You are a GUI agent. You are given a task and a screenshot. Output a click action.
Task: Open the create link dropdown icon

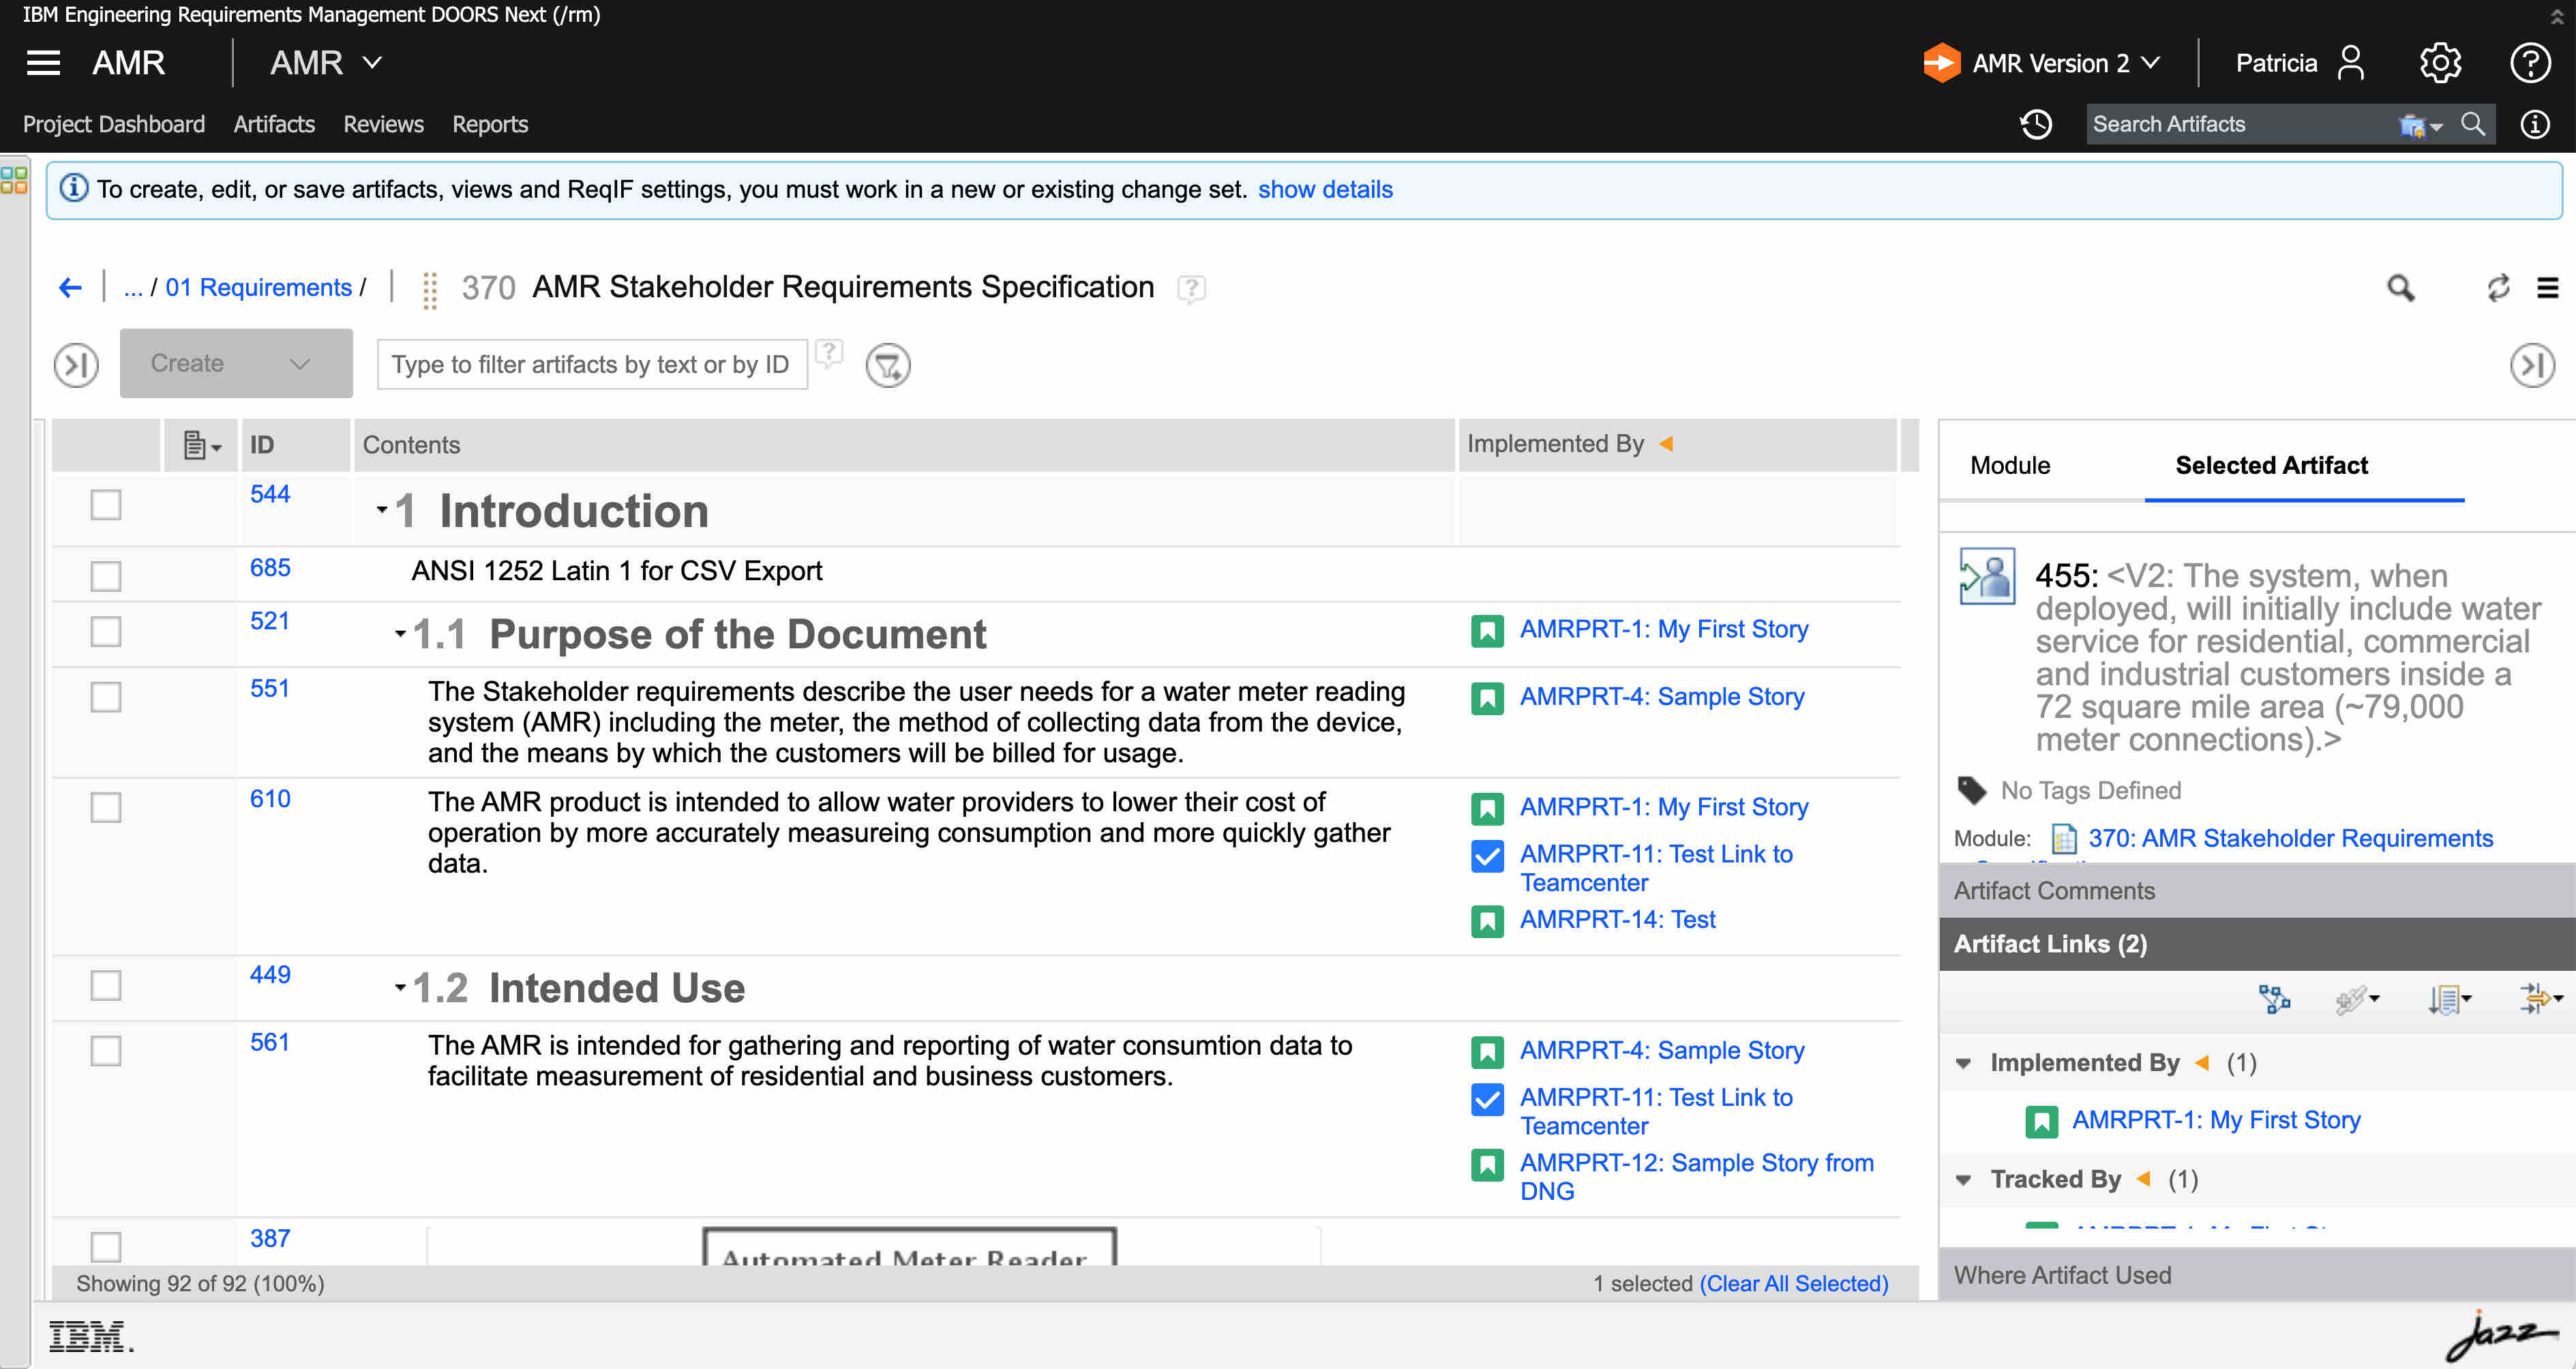[2357, 998]
